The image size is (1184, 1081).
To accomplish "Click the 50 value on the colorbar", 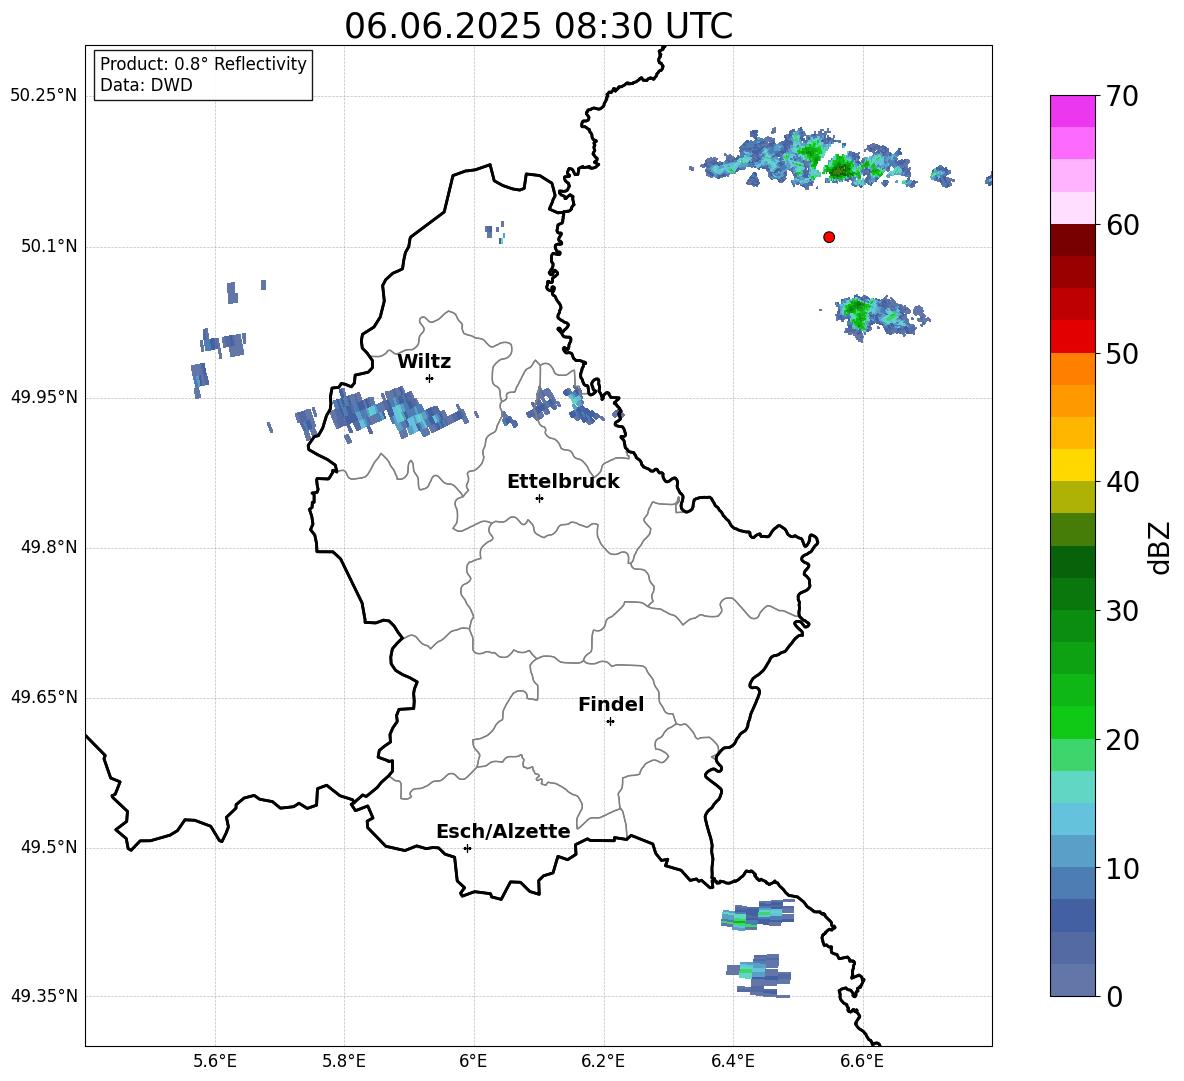I will click(1122, 353).
